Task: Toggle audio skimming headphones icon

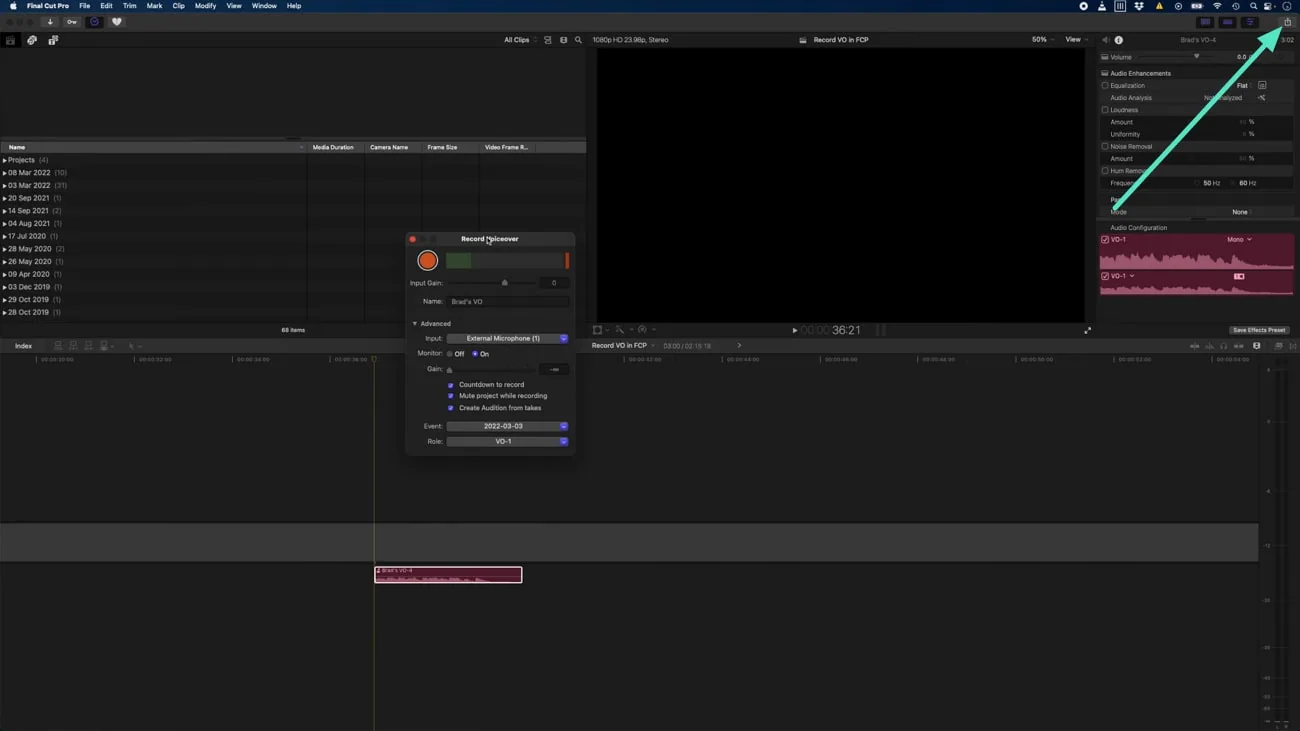Action: coord(1223,346)
